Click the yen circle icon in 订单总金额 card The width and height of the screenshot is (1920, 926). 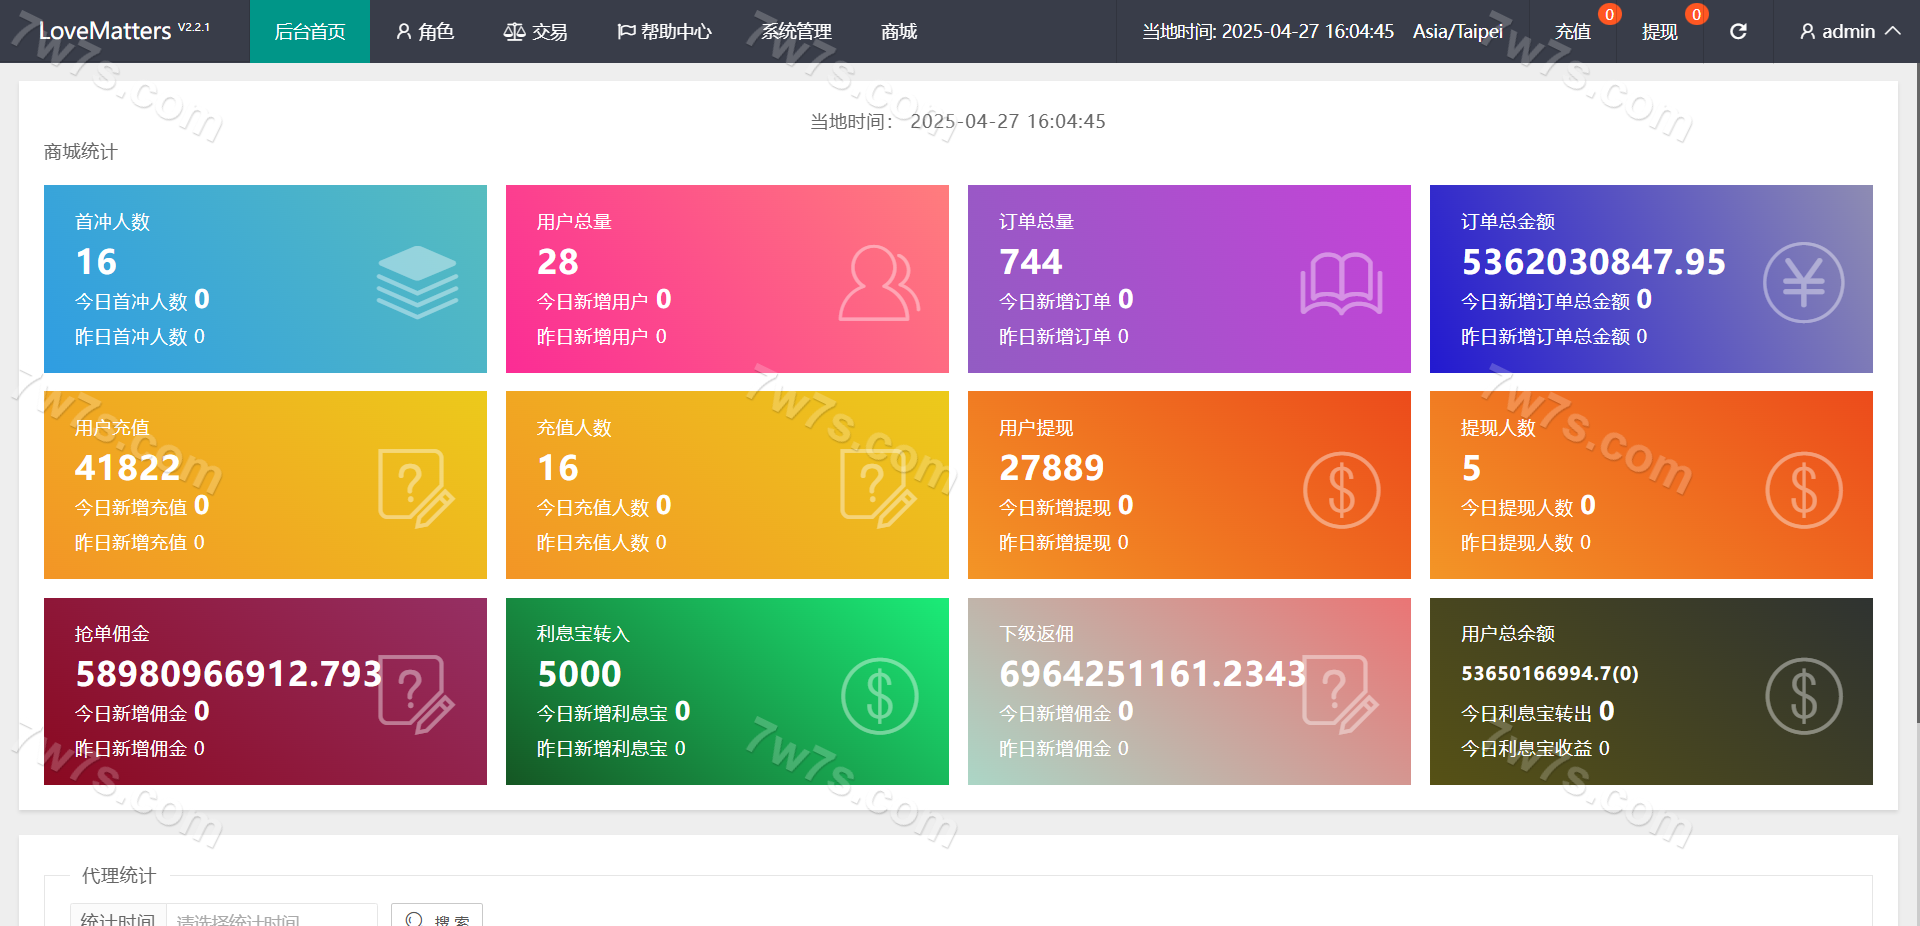(x=1803, y=283)
